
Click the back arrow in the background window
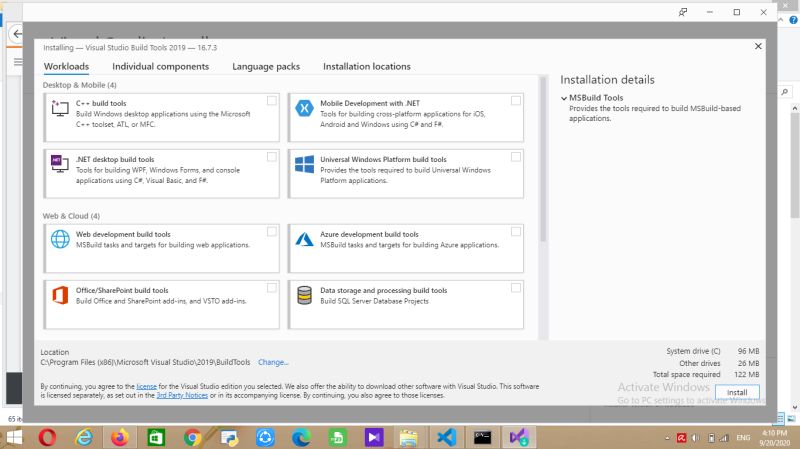[x=17, y=34]
